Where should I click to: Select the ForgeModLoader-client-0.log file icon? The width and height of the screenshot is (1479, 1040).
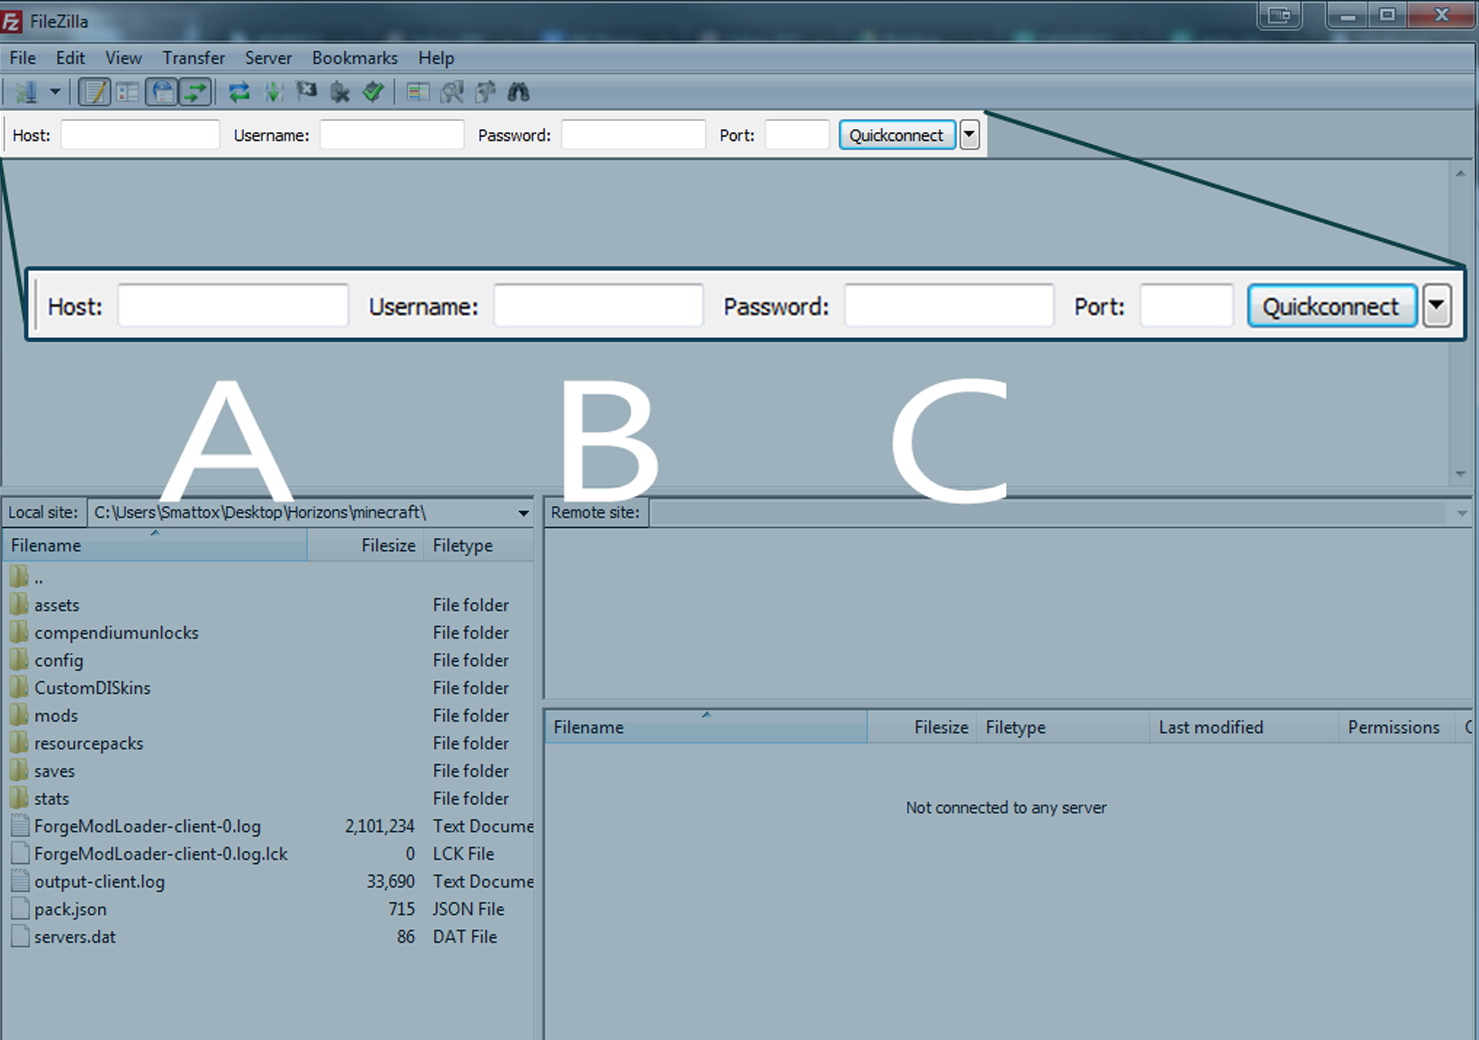click(x=20, y=826)
